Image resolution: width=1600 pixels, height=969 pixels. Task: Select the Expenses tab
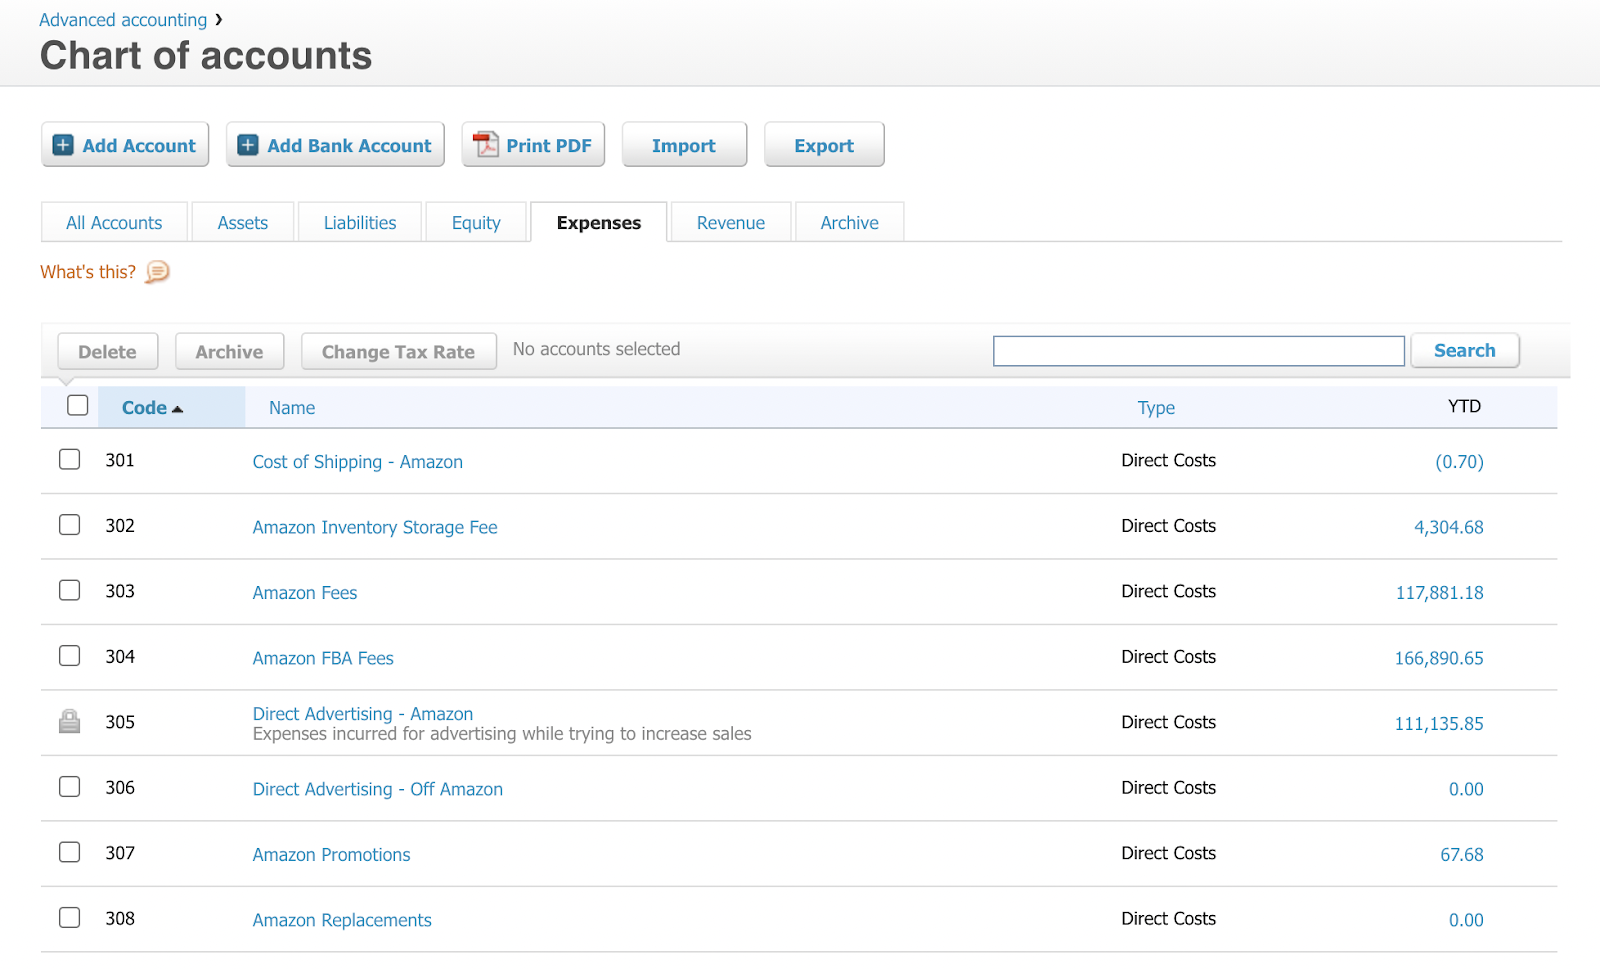pyautogui.click(x=599, y=222)
